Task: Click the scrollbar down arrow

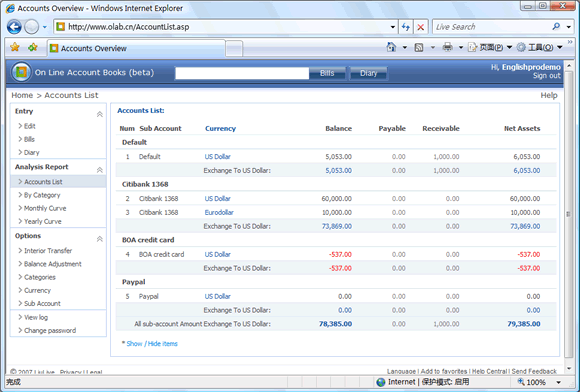Action: (569, 369)
